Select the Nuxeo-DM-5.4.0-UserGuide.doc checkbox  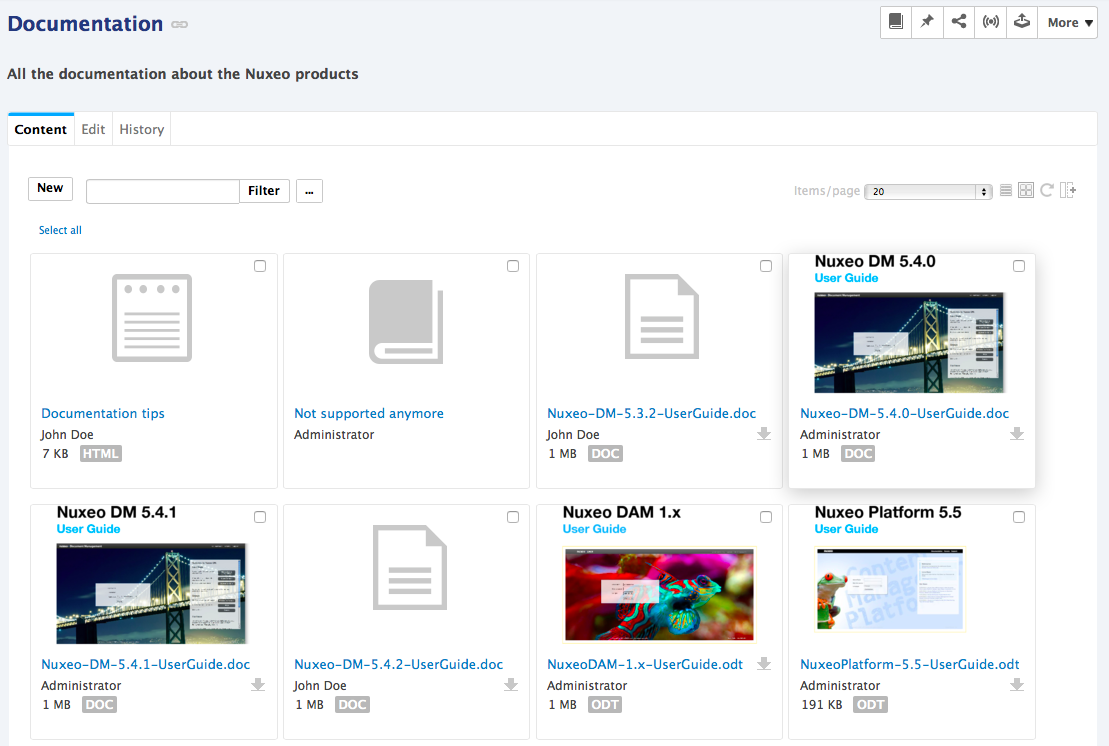point(1019,266)
